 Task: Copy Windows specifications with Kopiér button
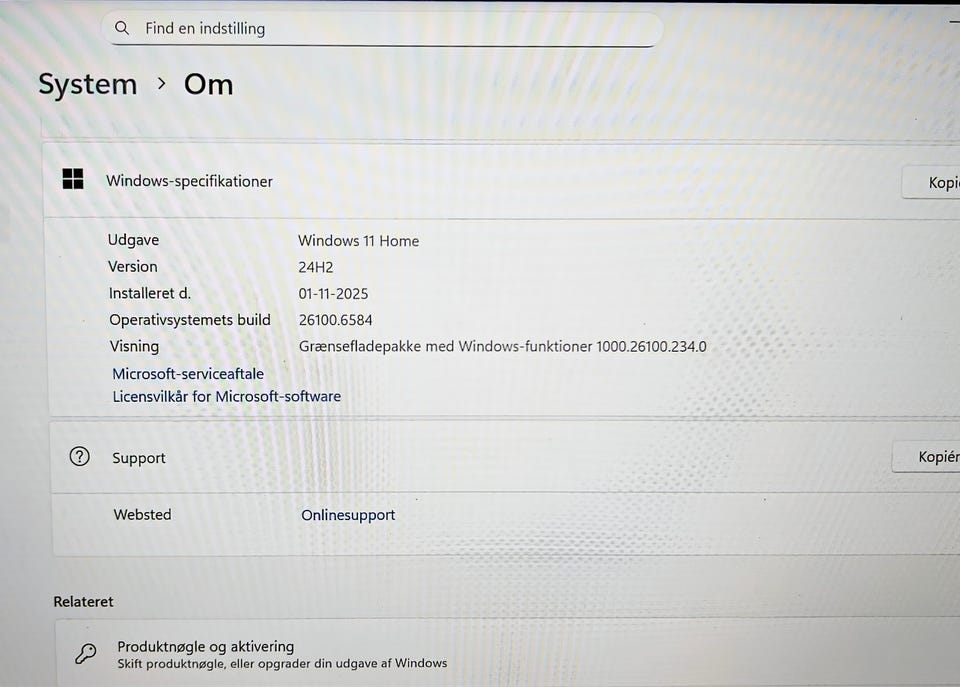931,182
